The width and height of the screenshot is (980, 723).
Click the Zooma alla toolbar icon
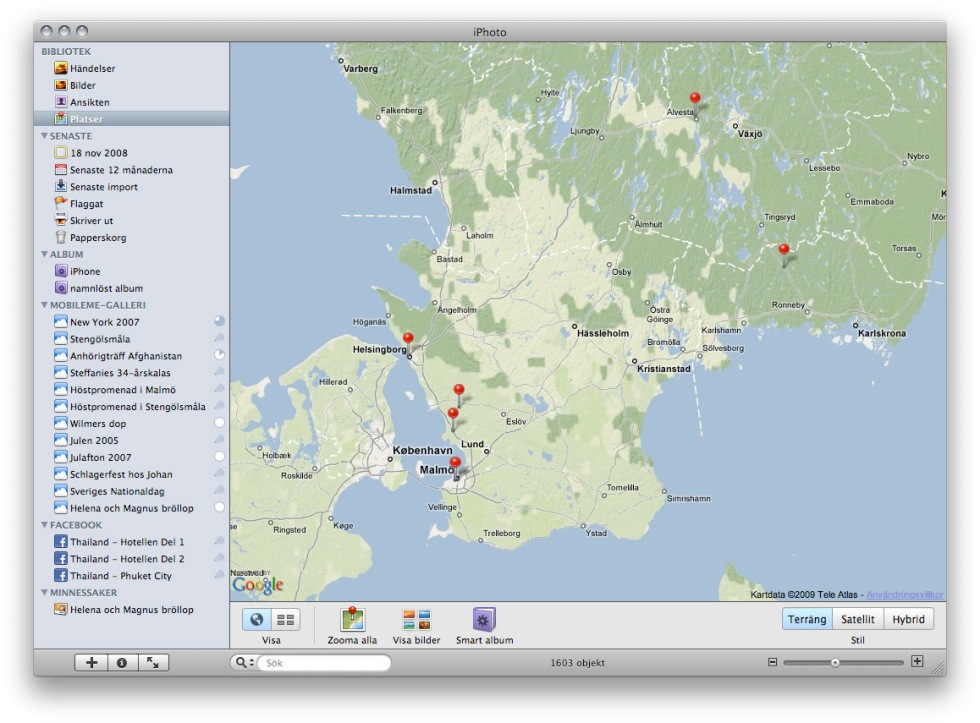pos(352,620)
